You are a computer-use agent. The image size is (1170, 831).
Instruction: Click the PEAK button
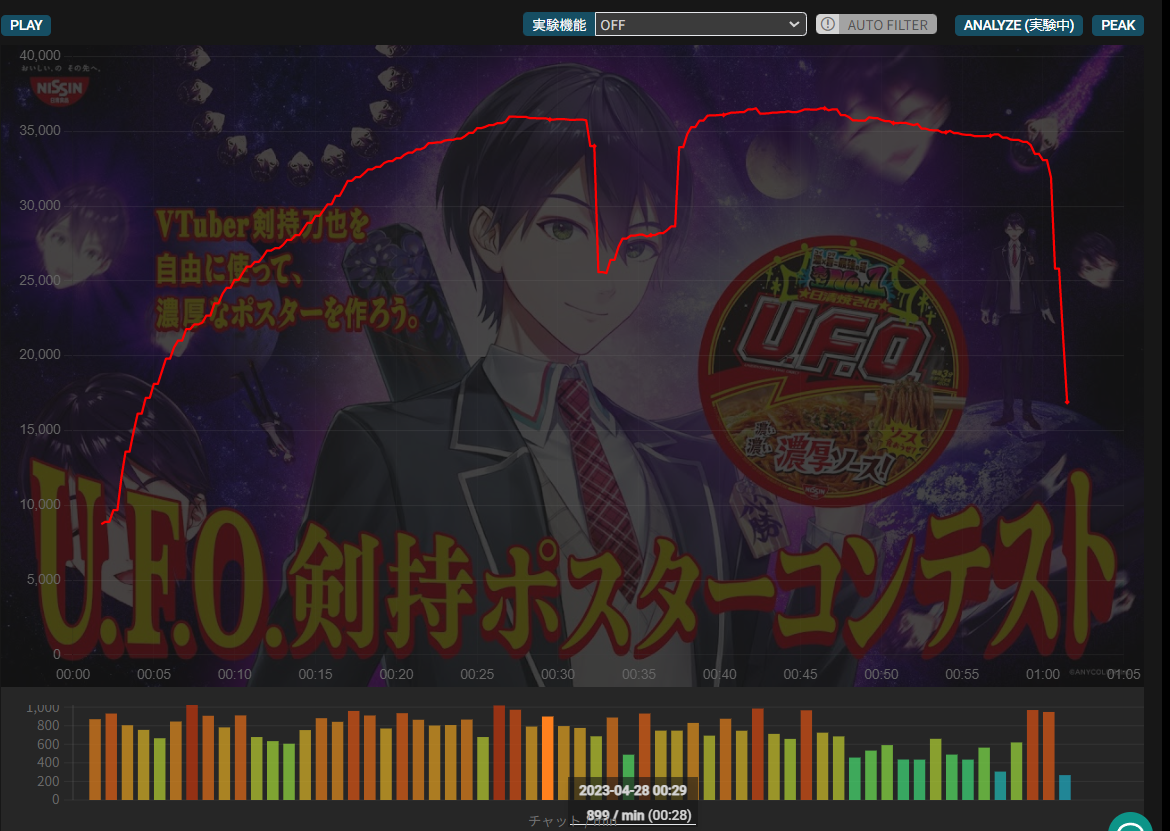tap(1118, 25)
